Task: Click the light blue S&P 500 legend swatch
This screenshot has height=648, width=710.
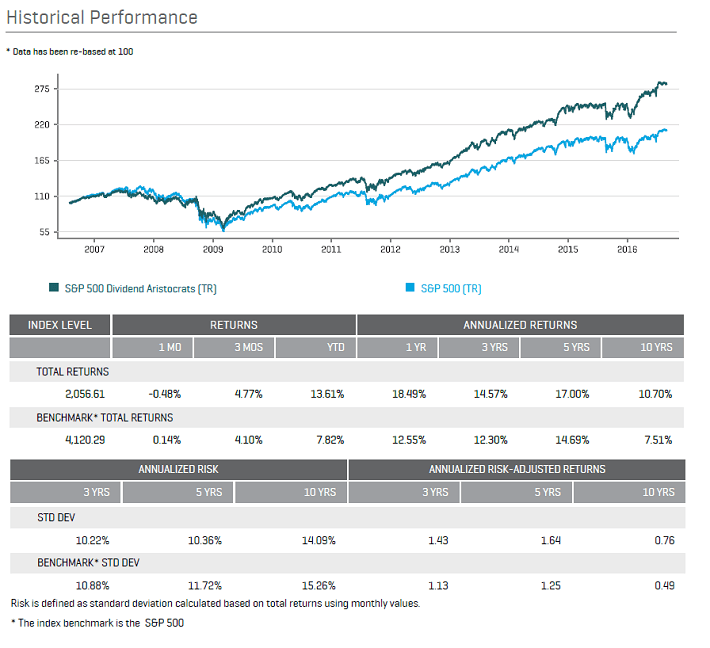Action: 410,288
